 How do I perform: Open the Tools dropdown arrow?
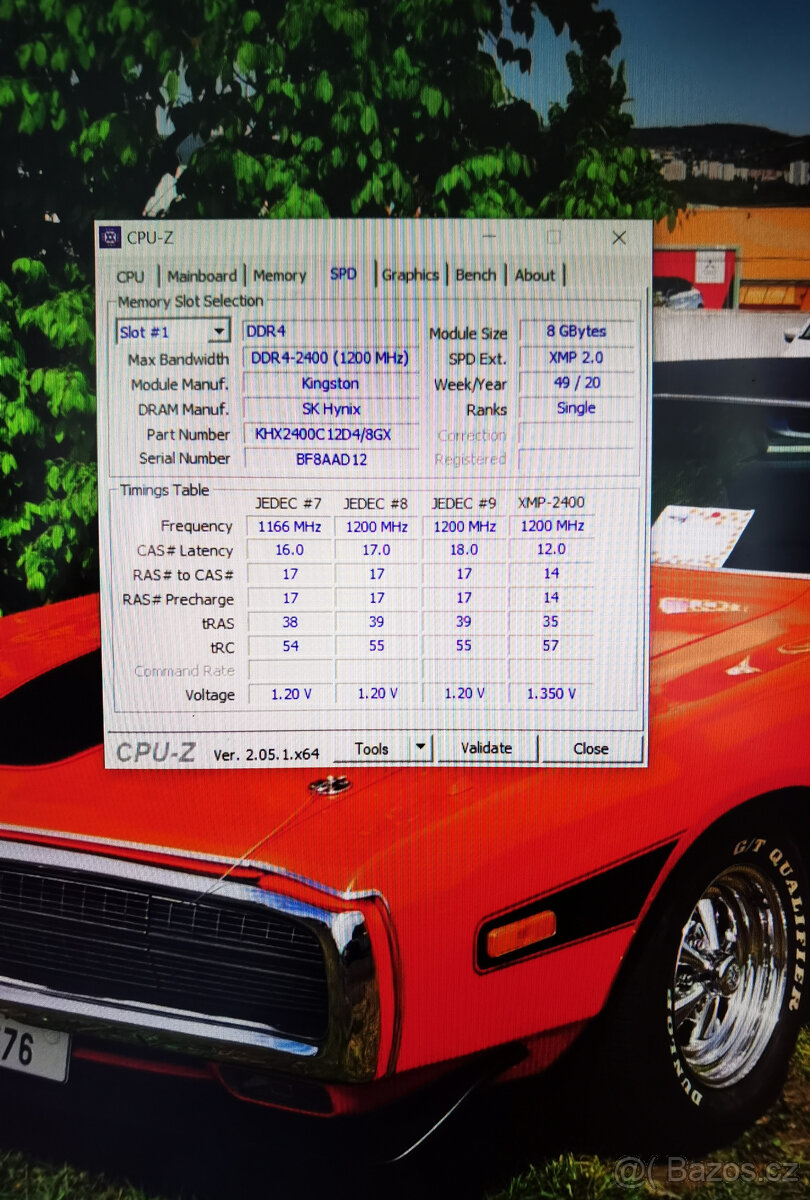(421, 747)
